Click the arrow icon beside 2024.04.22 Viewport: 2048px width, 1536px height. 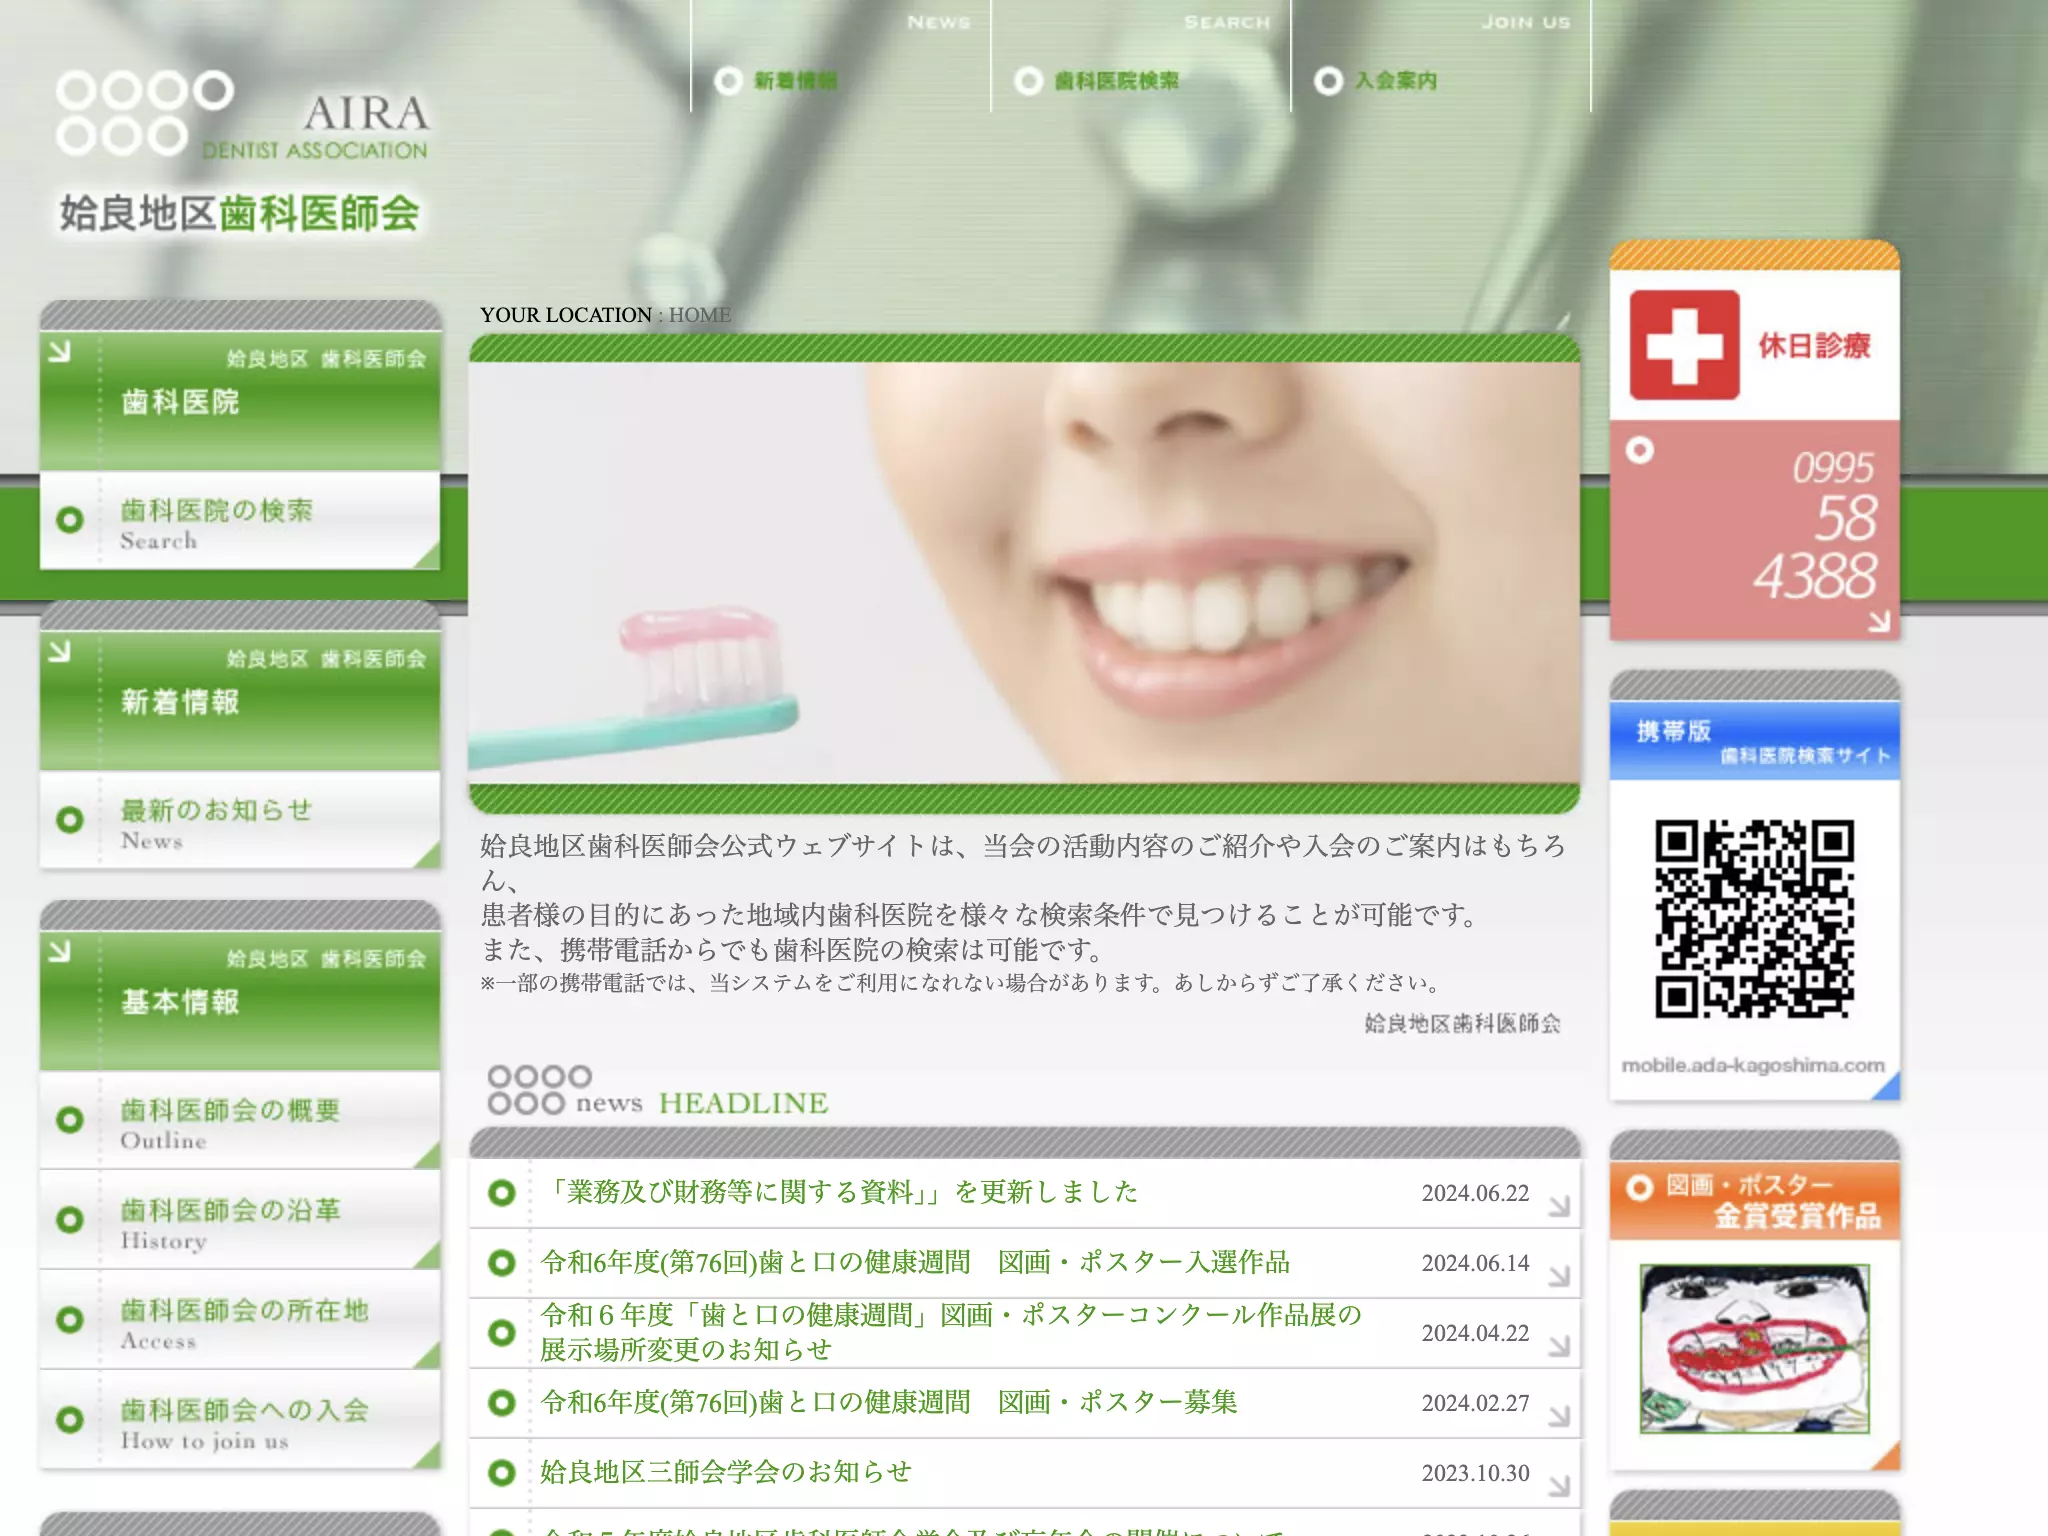pyautogui.click(x=1559, y=1346)
